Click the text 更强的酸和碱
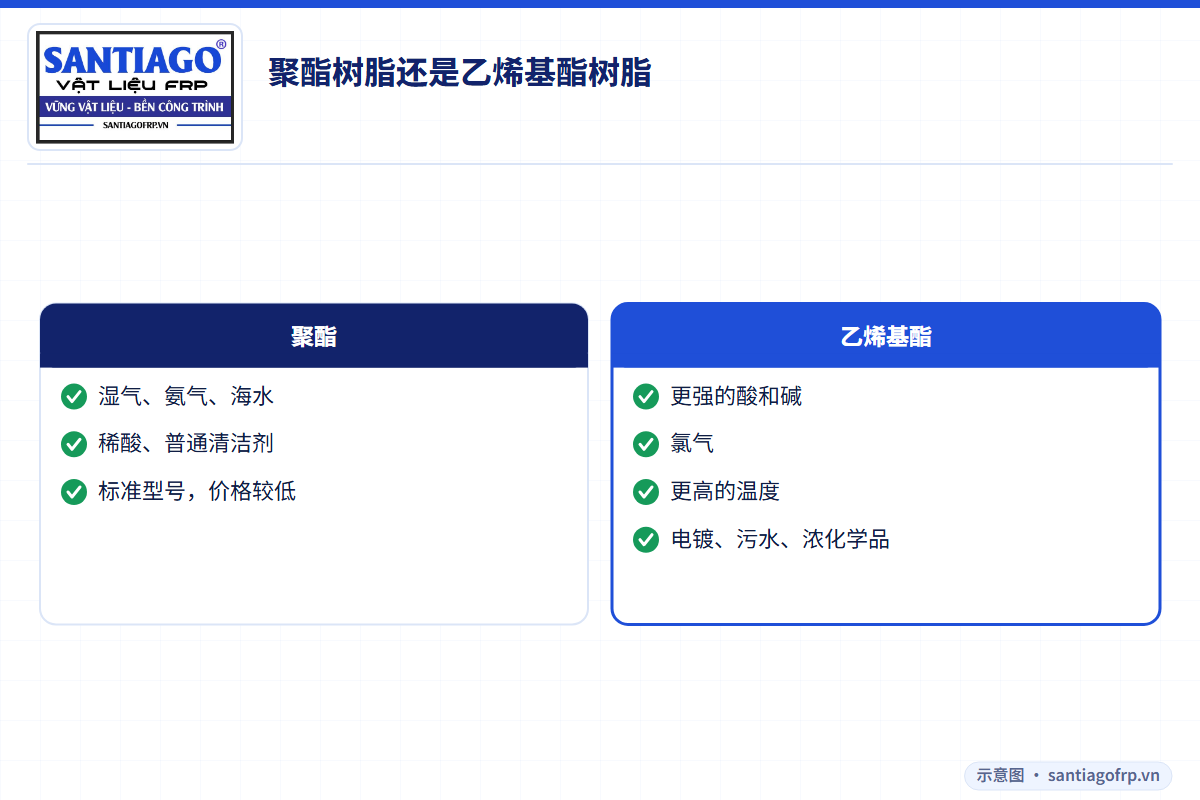Screen dimensions: 1200x800 (x=736, y=396)
